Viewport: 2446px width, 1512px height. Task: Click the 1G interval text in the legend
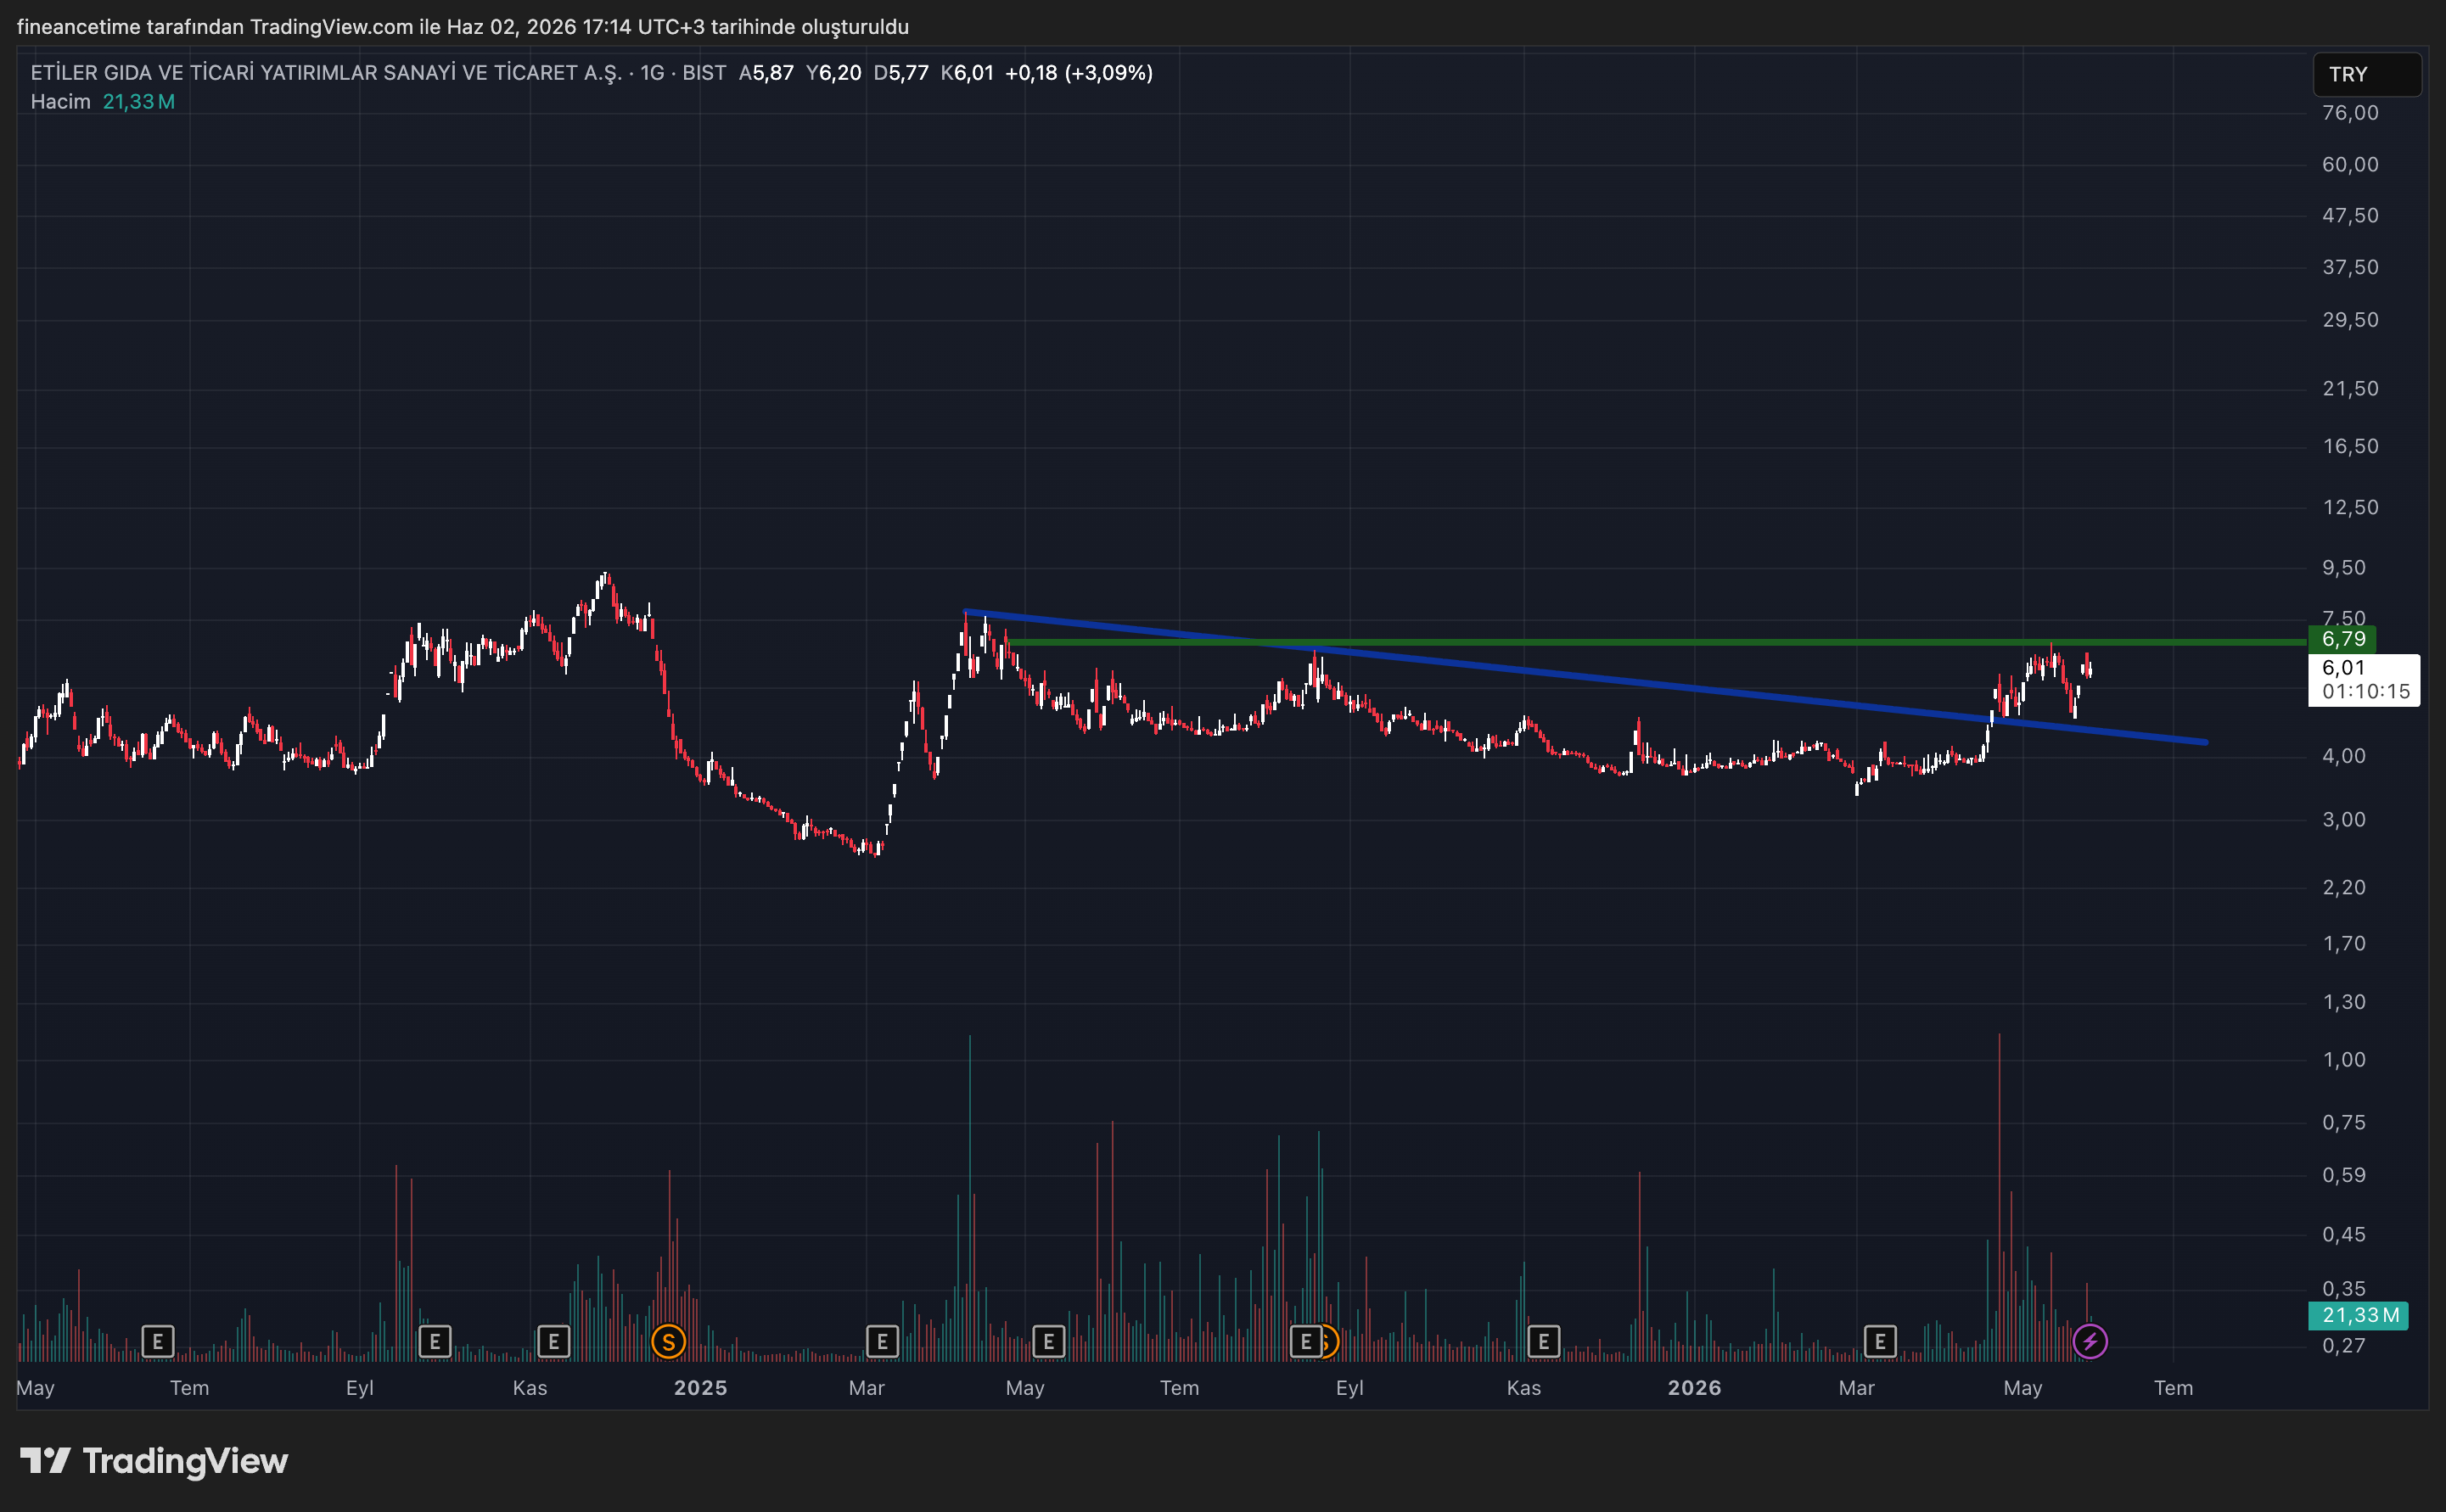tap(652, 73)
